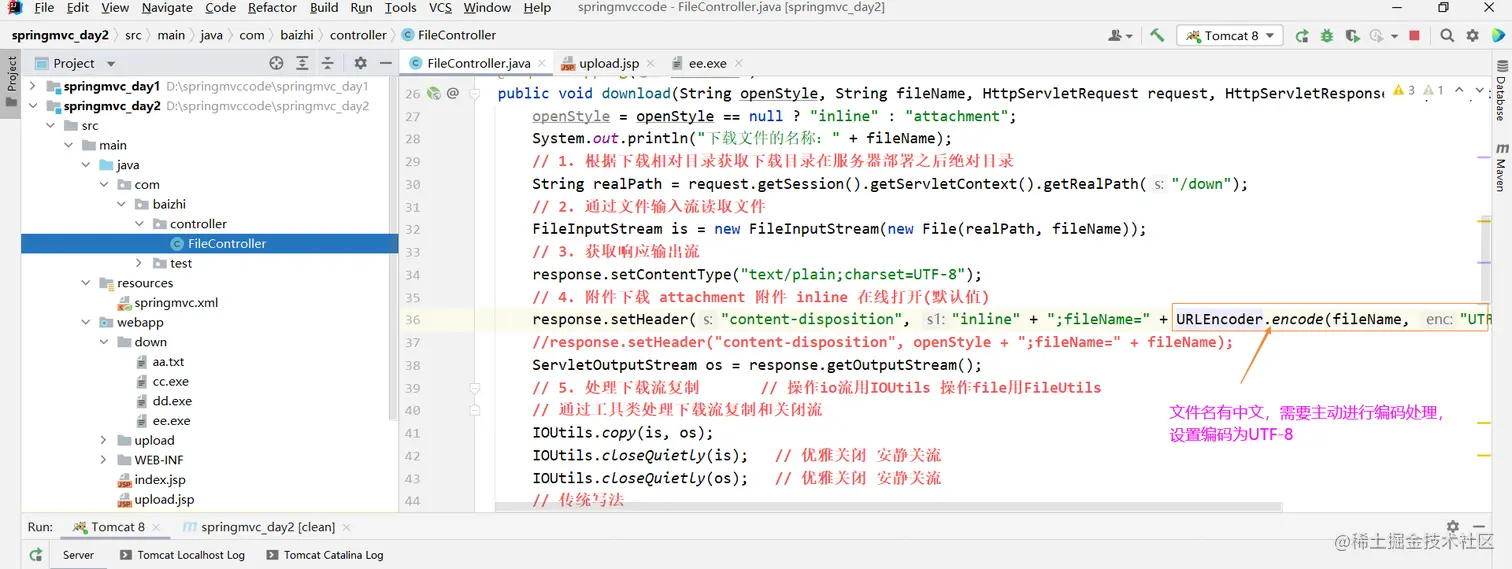The image size is (1512, 569).
Task: Open the Navigate menu
Action: coord(167,8)
